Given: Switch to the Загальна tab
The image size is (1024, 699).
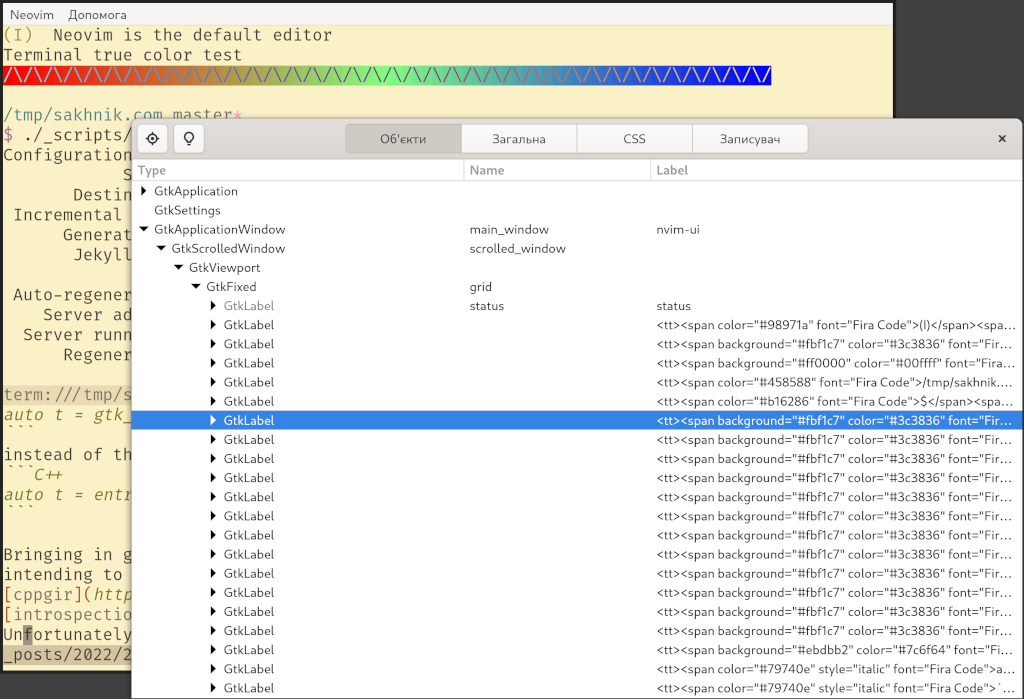Looking at the screenshot, I should [518, 138].
